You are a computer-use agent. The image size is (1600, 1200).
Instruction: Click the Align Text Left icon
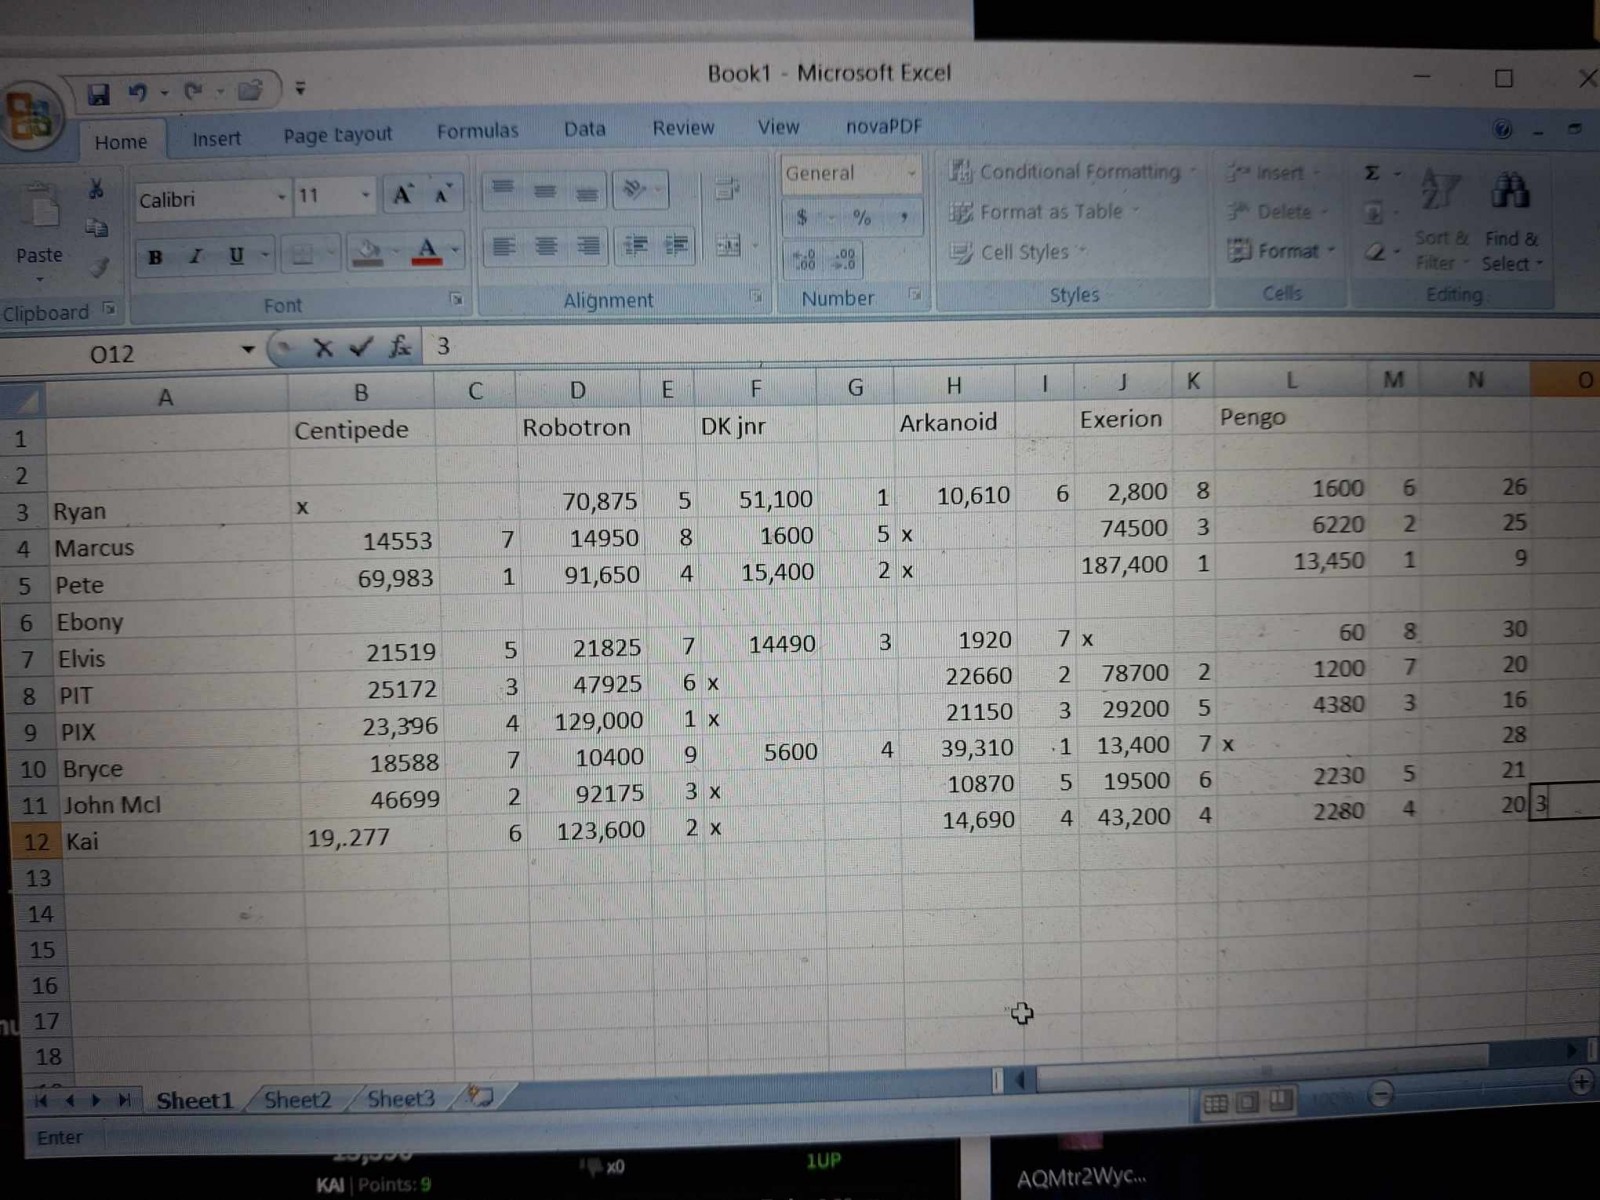coord(503,246)
